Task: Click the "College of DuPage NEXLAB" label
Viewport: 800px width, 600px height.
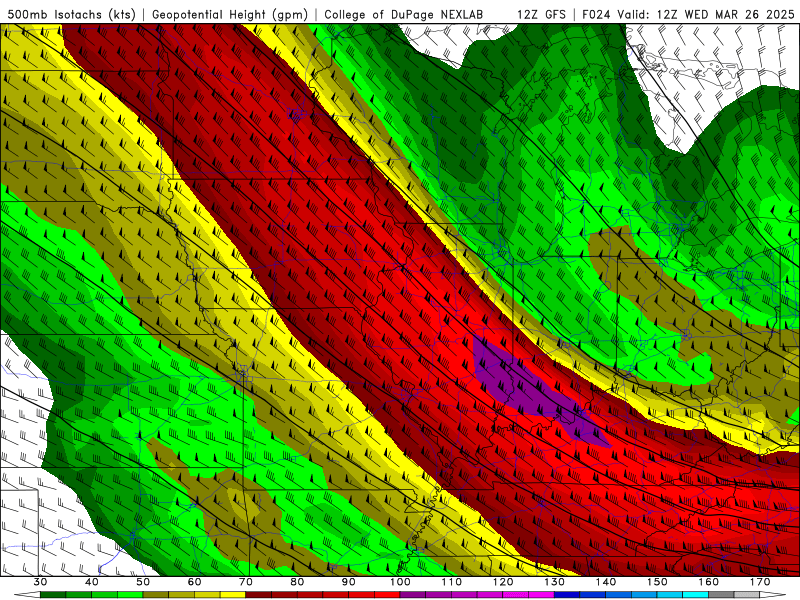Action: [404, 14]
